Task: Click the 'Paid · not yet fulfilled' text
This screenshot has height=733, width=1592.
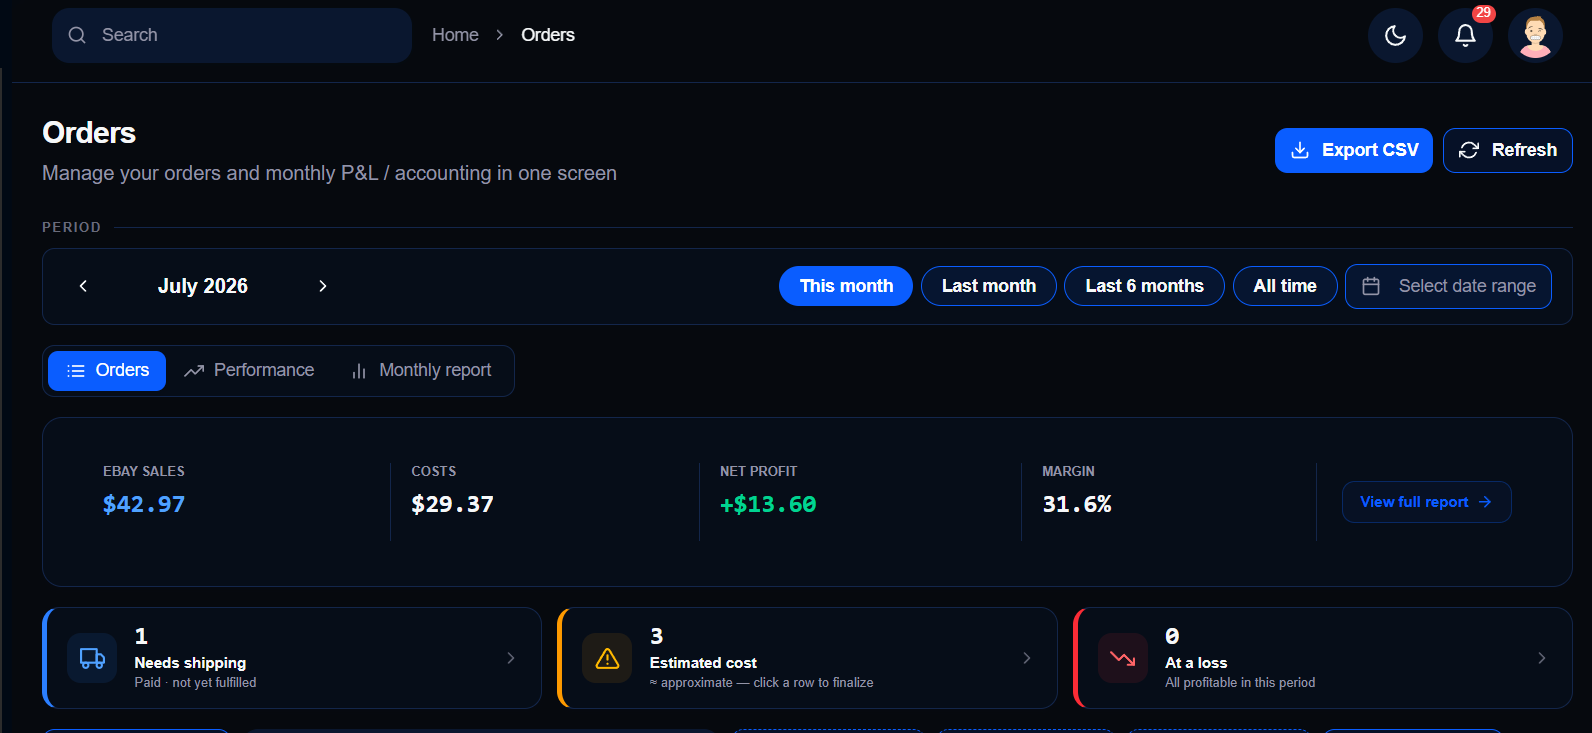Action: [195, 683]
